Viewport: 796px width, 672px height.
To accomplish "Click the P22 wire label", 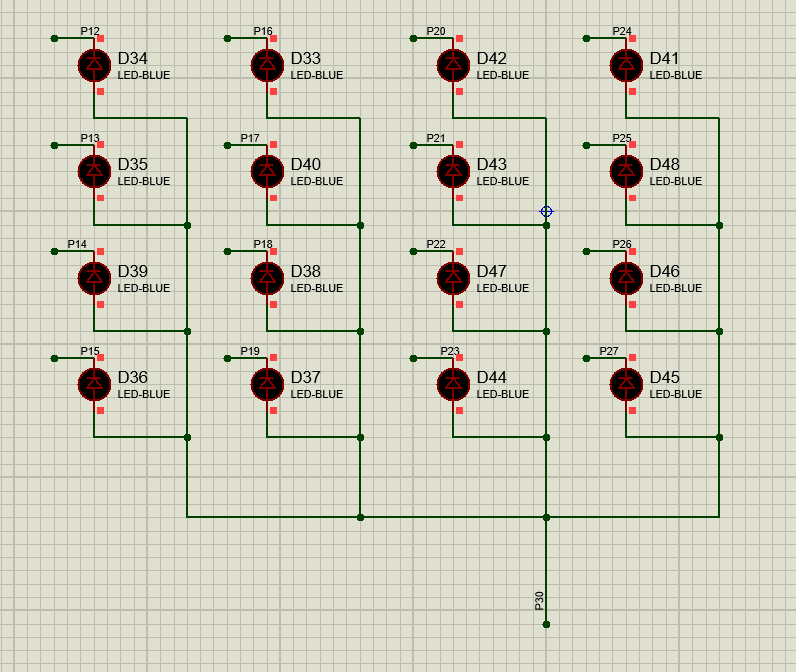I will 436,244.
